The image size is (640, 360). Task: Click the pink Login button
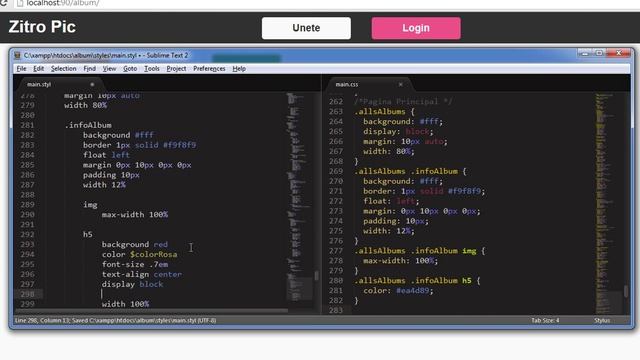[416, 28]
